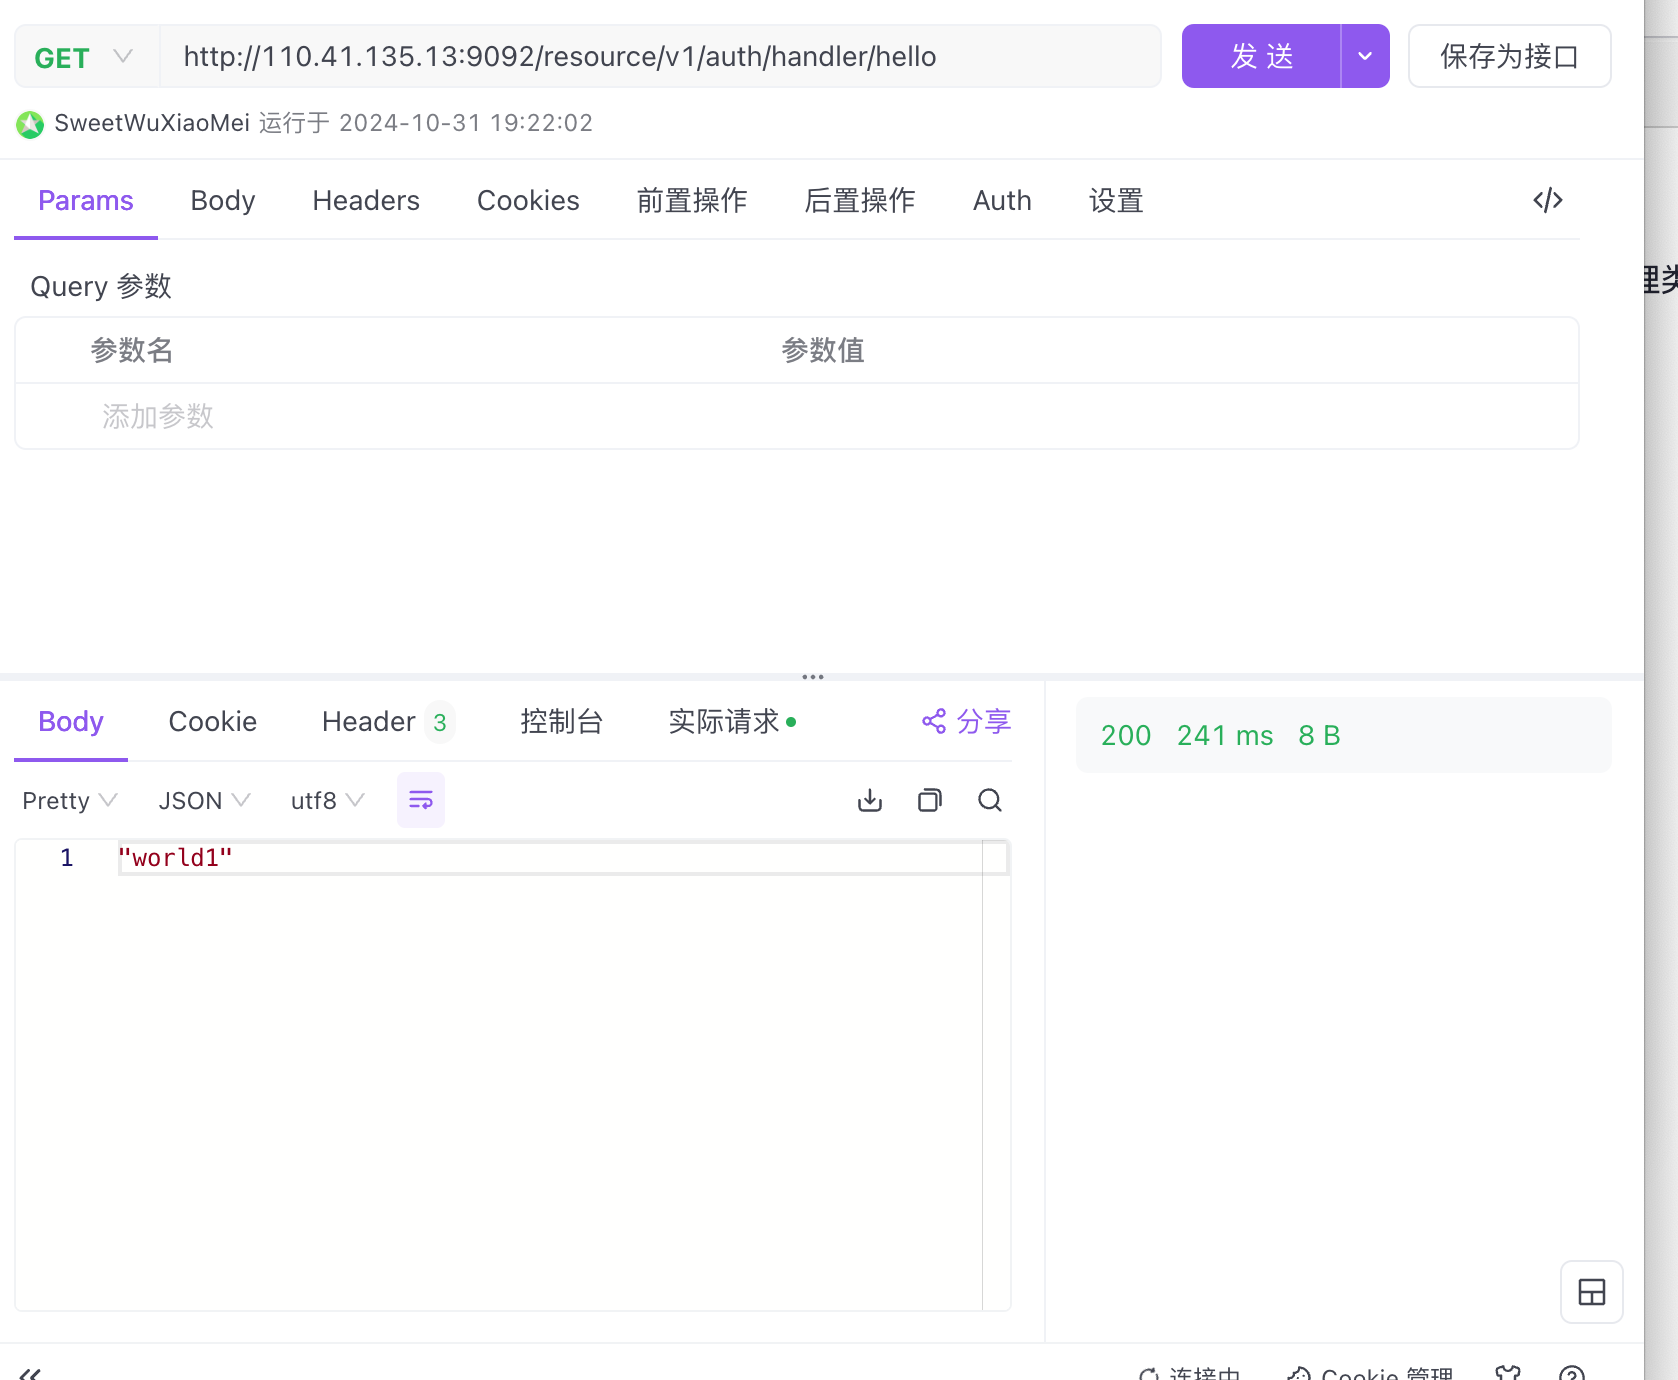Click the 参数名 column header
The width and height of the screenshot is (1678, 1380).
pyautogui.click(x=132, y=350)
